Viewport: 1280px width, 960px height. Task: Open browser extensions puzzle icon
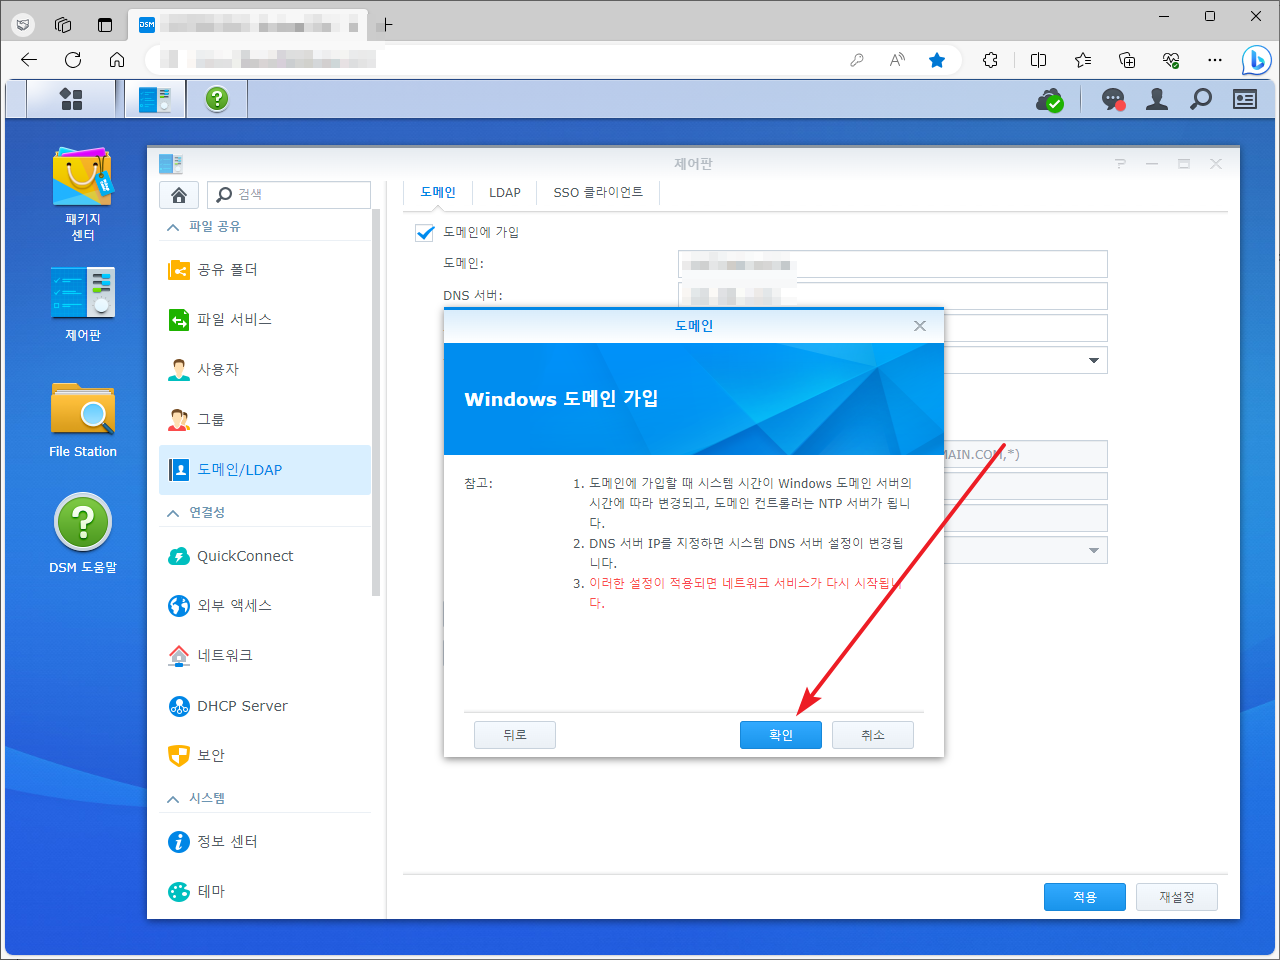click(990, 60)
